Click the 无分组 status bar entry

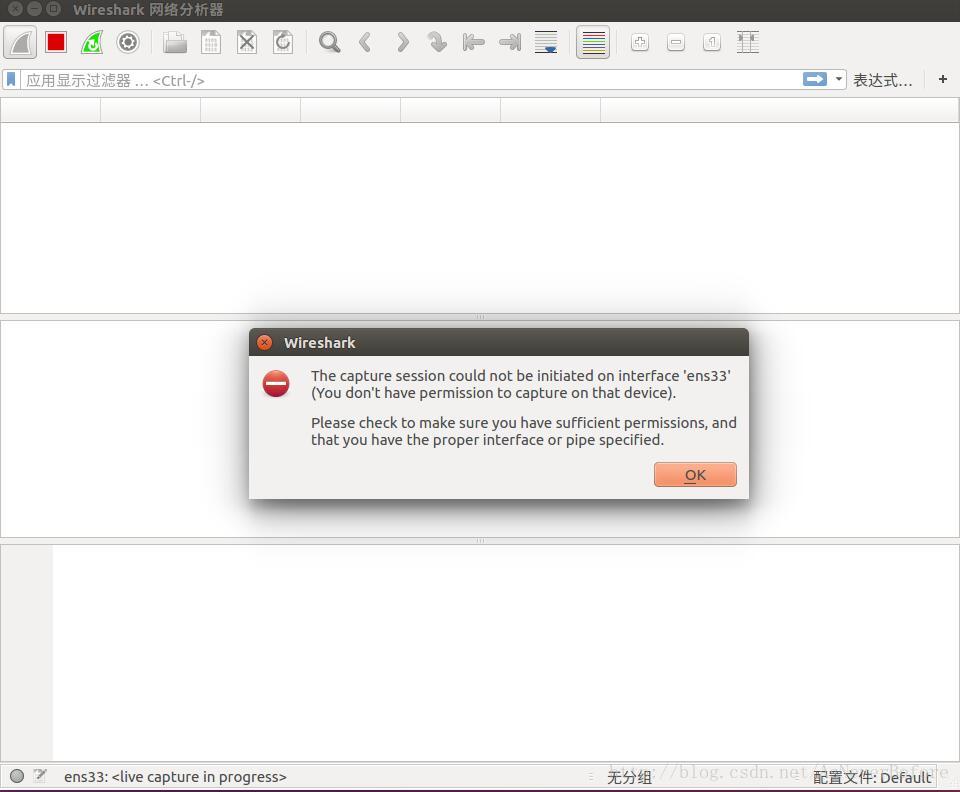(x=629, y=777)
